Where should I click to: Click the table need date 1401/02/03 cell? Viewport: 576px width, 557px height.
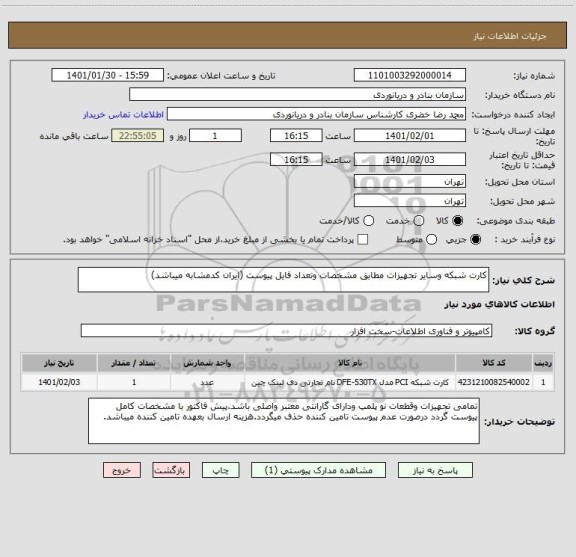59,382
